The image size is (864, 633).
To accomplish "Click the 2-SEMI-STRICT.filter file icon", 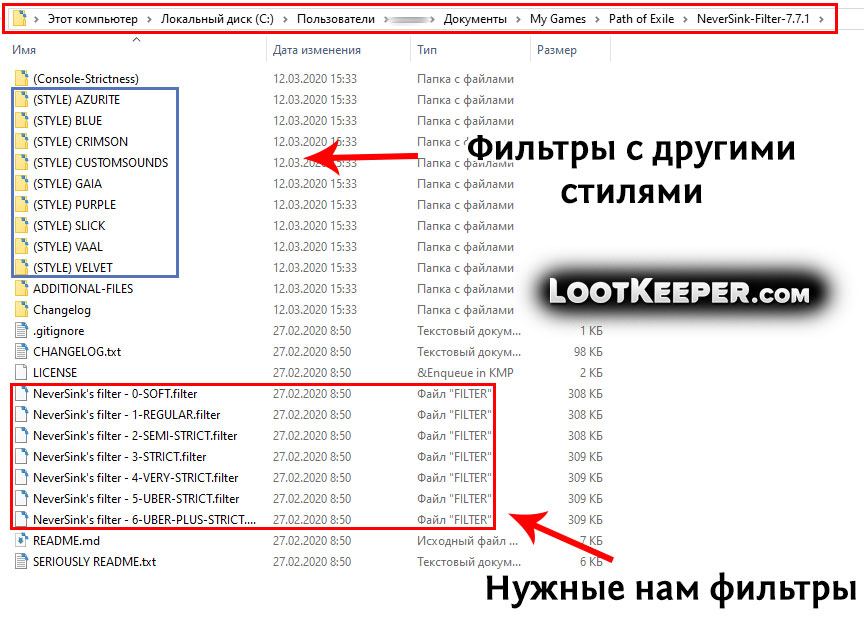I will point(21,435).
